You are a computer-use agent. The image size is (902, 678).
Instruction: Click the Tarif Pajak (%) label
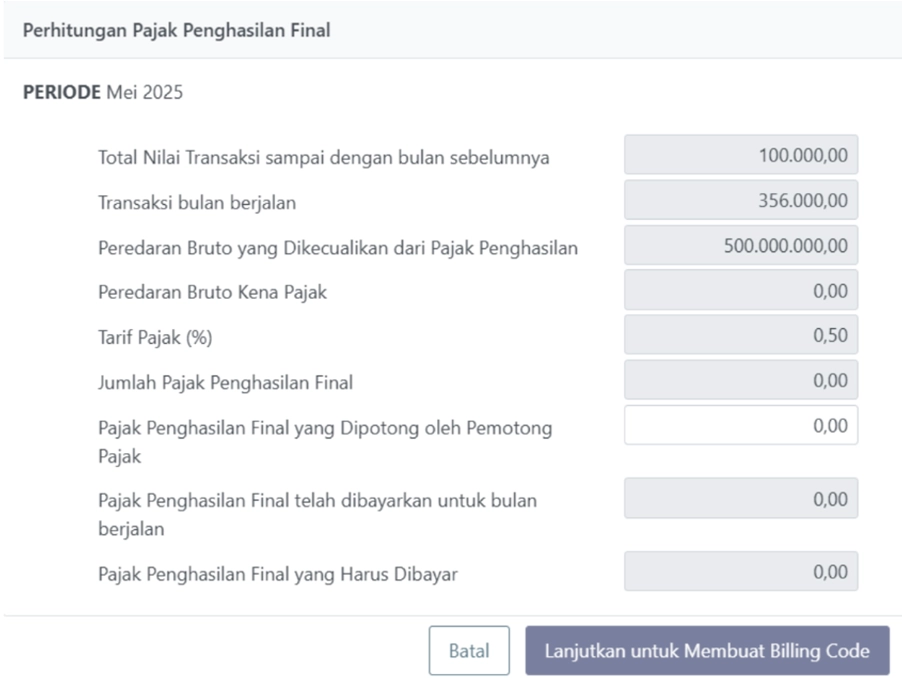155,337
